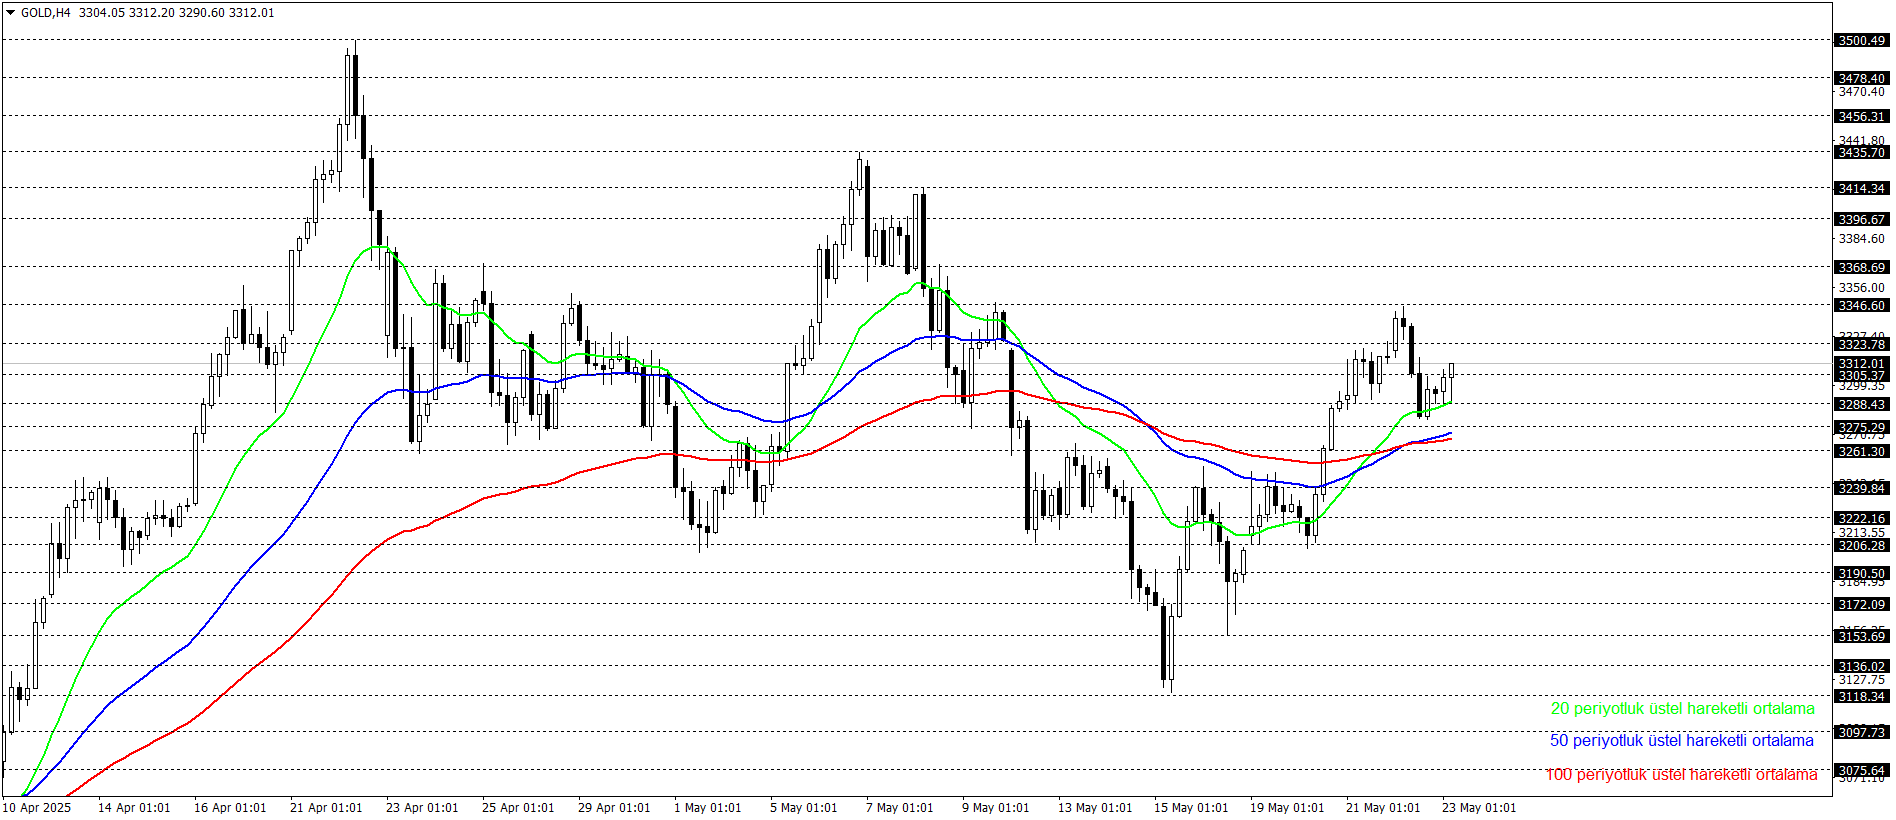Click the 7 May 01:01 date label
The width and height of the screenshot is (1896, 820).
pos(900,808)
